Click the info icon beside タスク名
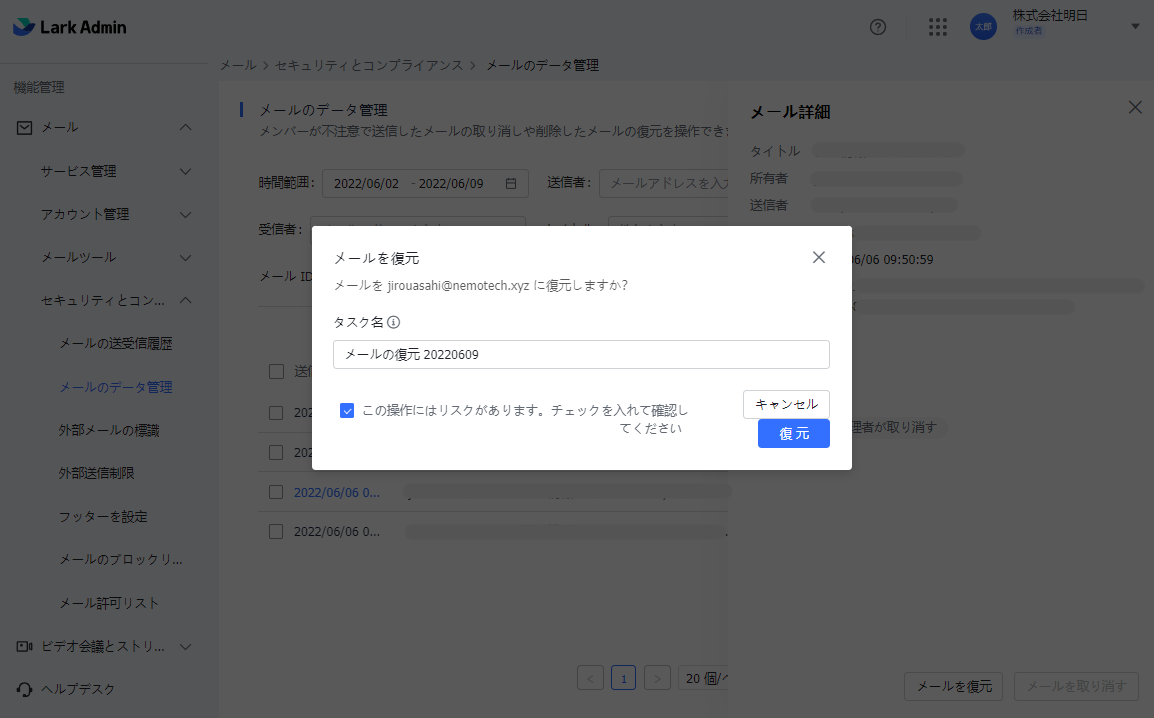 pyautogui.click(x=394, y=322)
